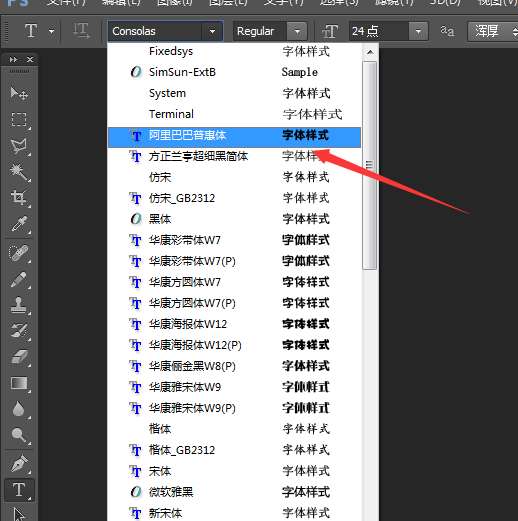Open the Regular font style dropdown
518x521 pixels.
[x=297, y=31]
